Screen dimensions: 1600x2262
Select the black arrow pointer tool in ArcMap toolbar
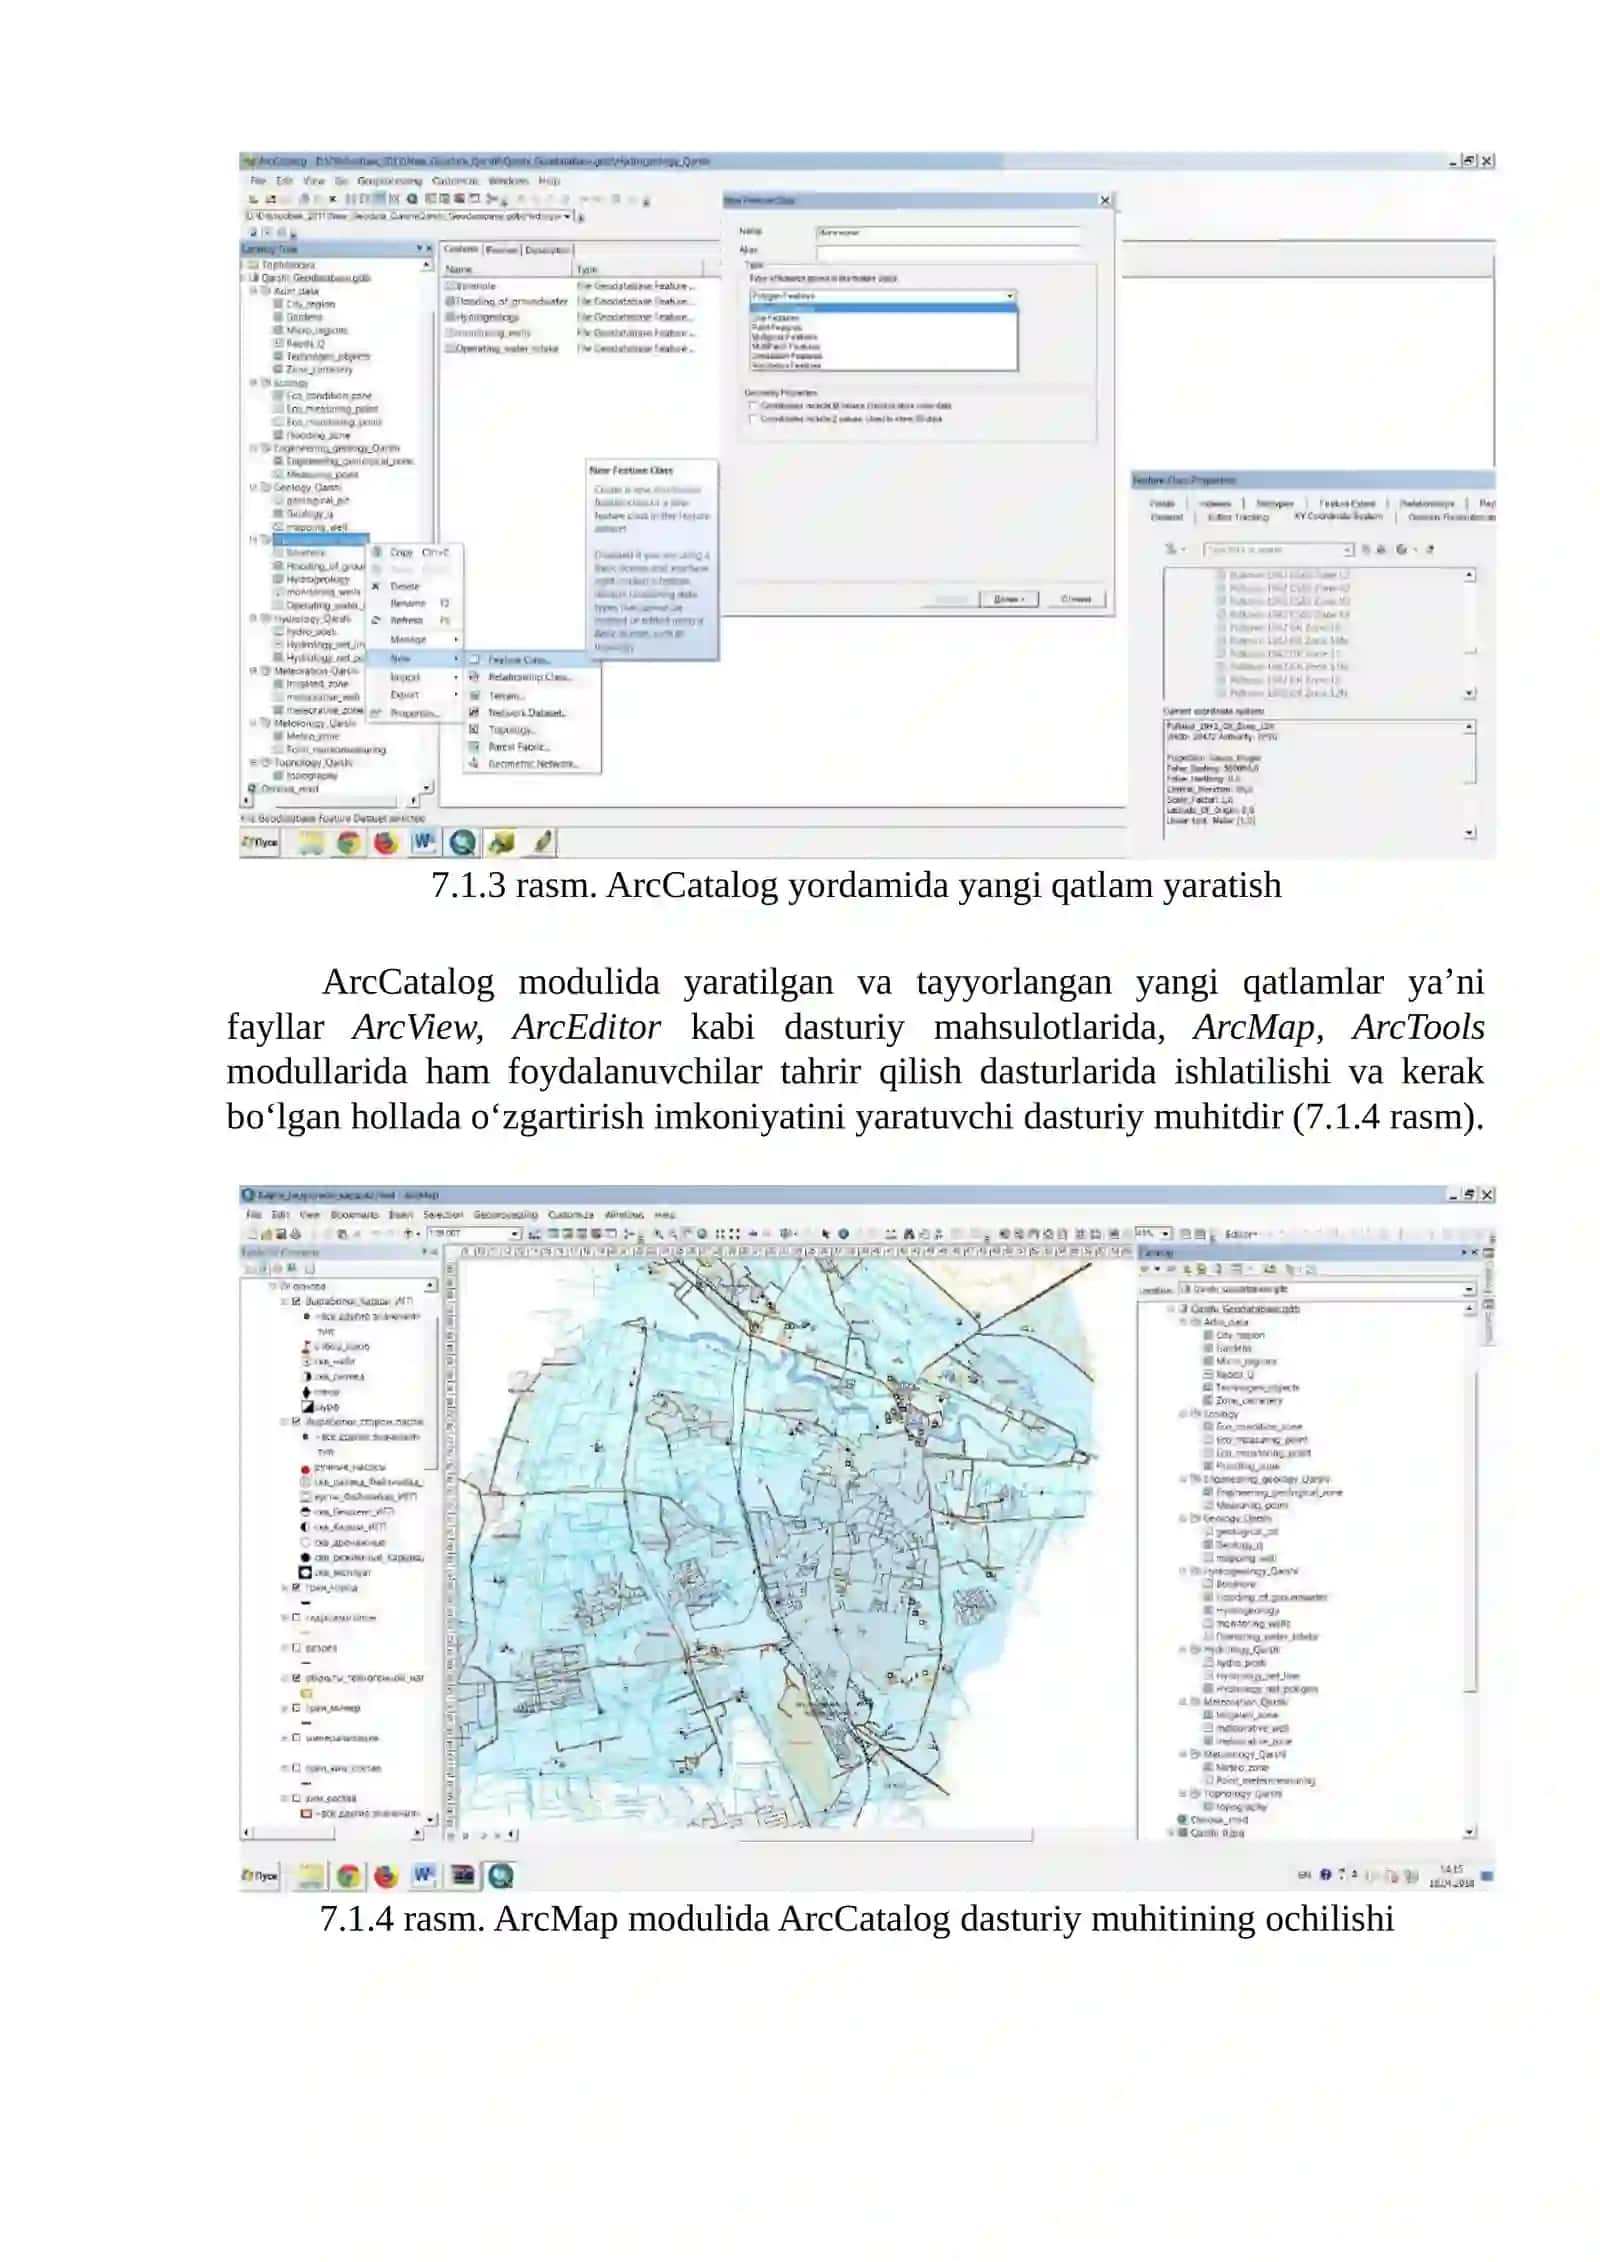tap(825, 1234)
